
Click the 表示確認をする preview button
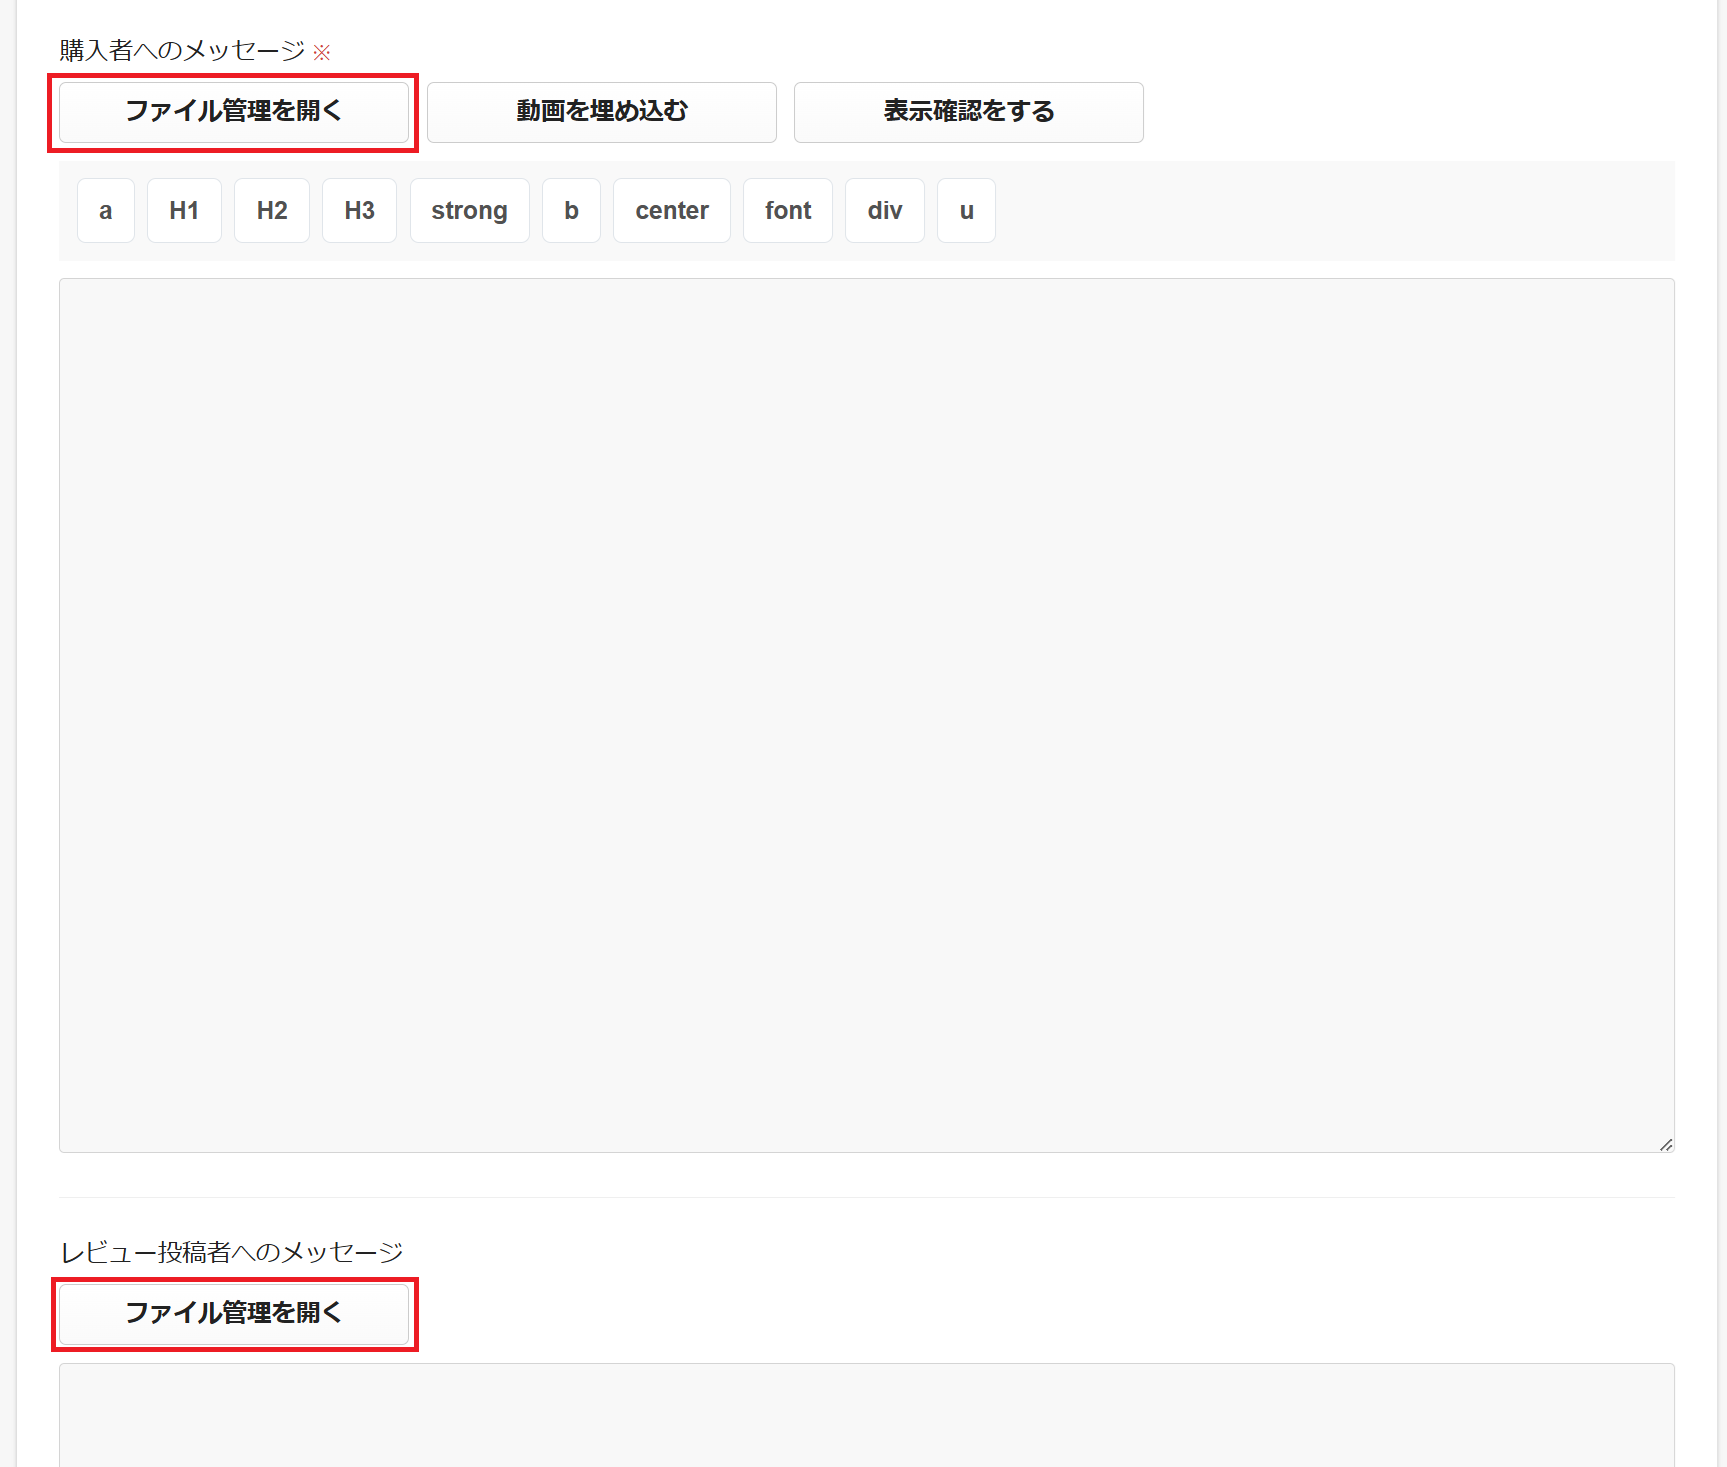pos(968,112)
